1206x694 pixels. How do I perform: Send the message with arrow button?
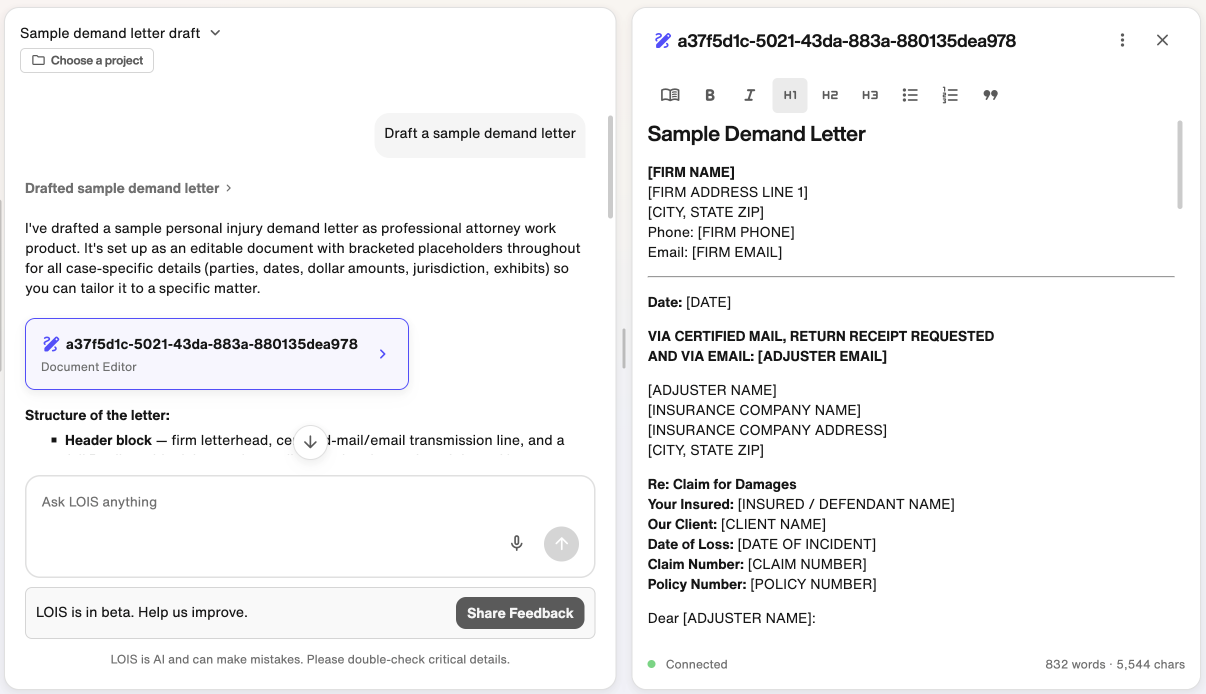pos(561,544)
